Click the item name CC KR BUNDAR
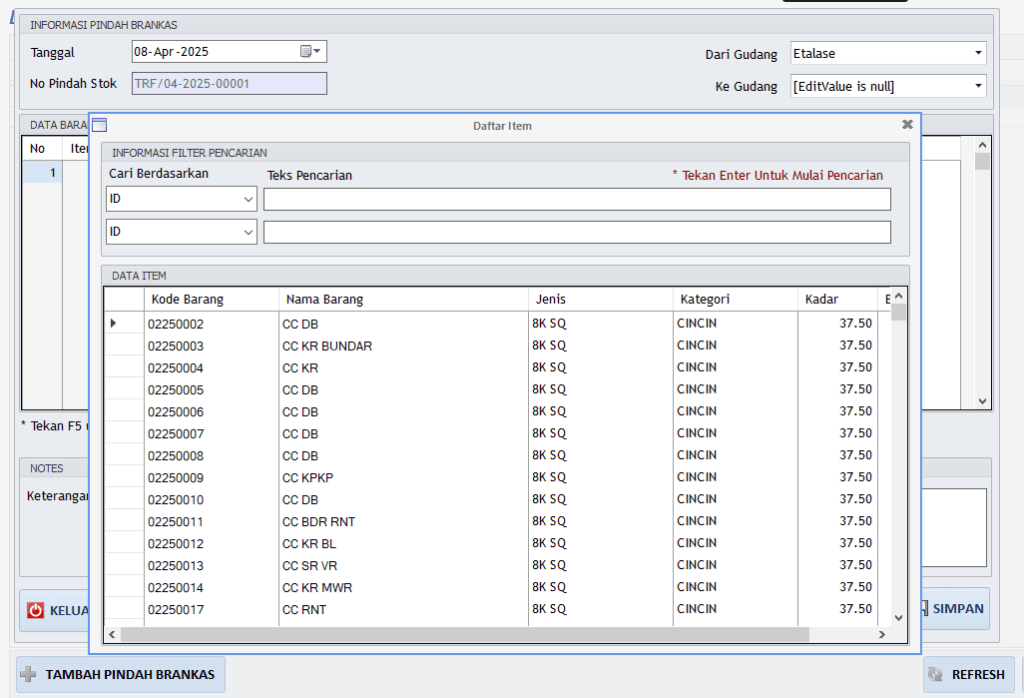Viewport: 1024px width, 698px height. (327, 346)
